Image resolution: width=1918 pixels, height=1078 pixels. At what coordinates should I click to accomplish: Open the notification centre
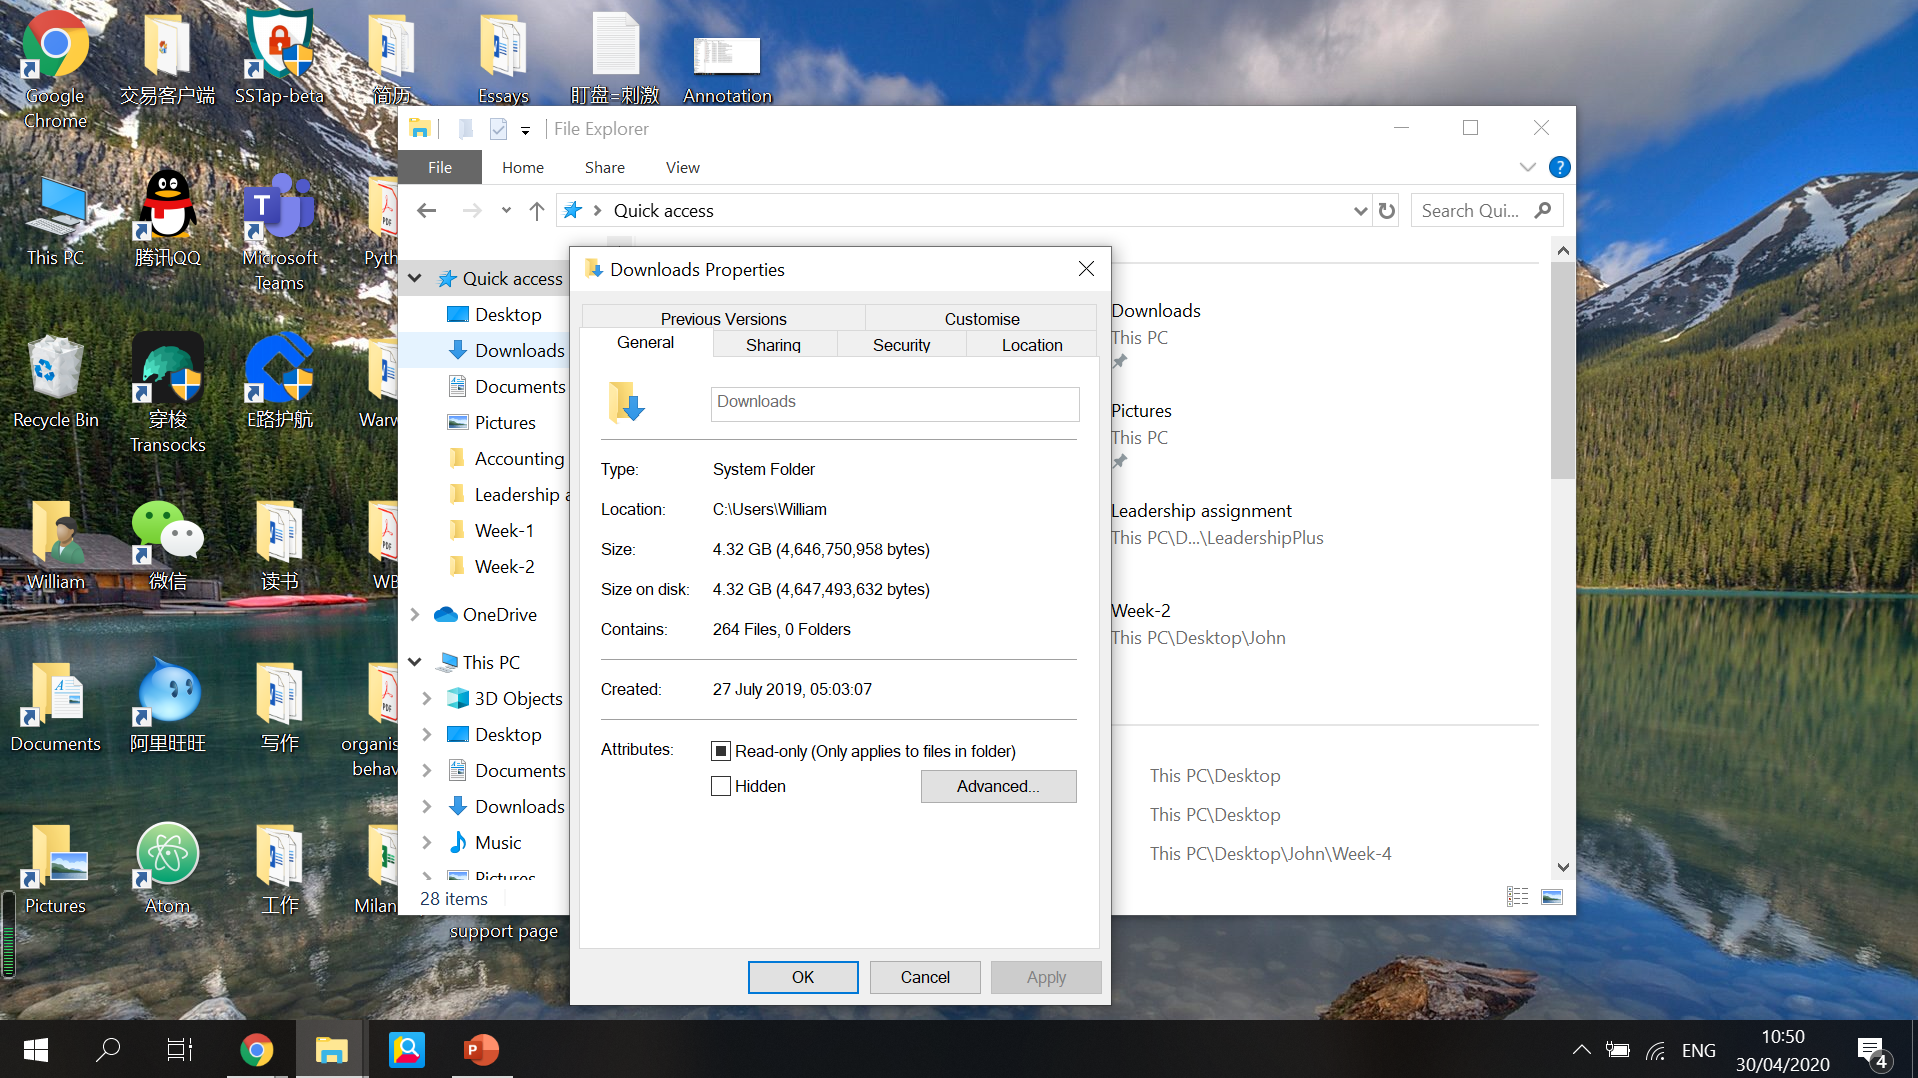[x=1873, y=1051]
